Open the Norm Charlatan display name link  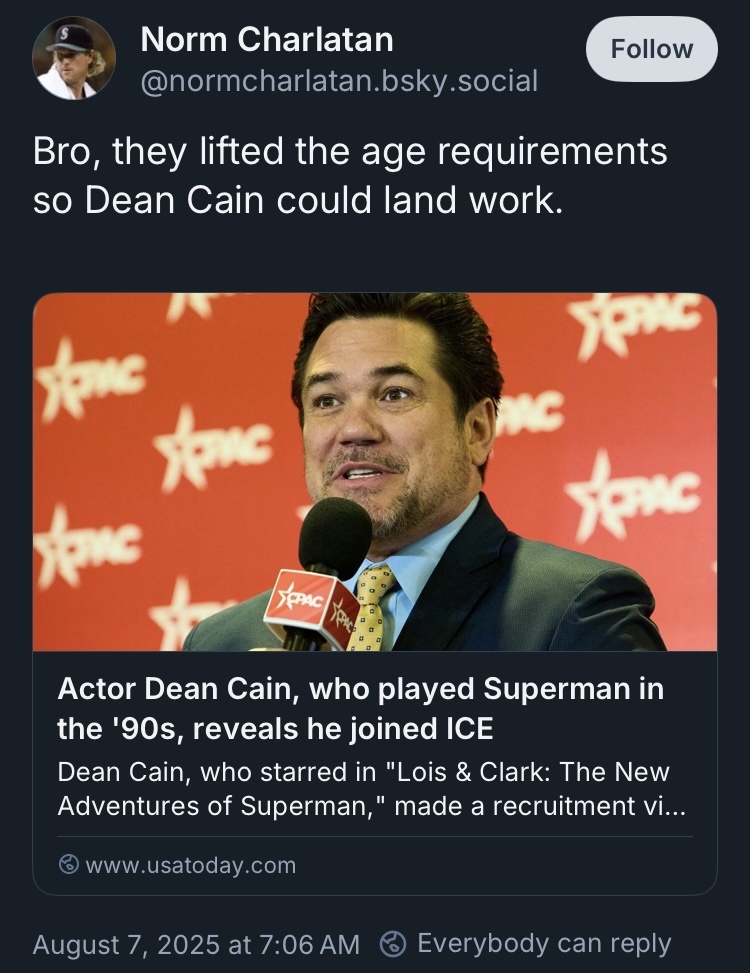pyautogui.click(x=267, y=40)
